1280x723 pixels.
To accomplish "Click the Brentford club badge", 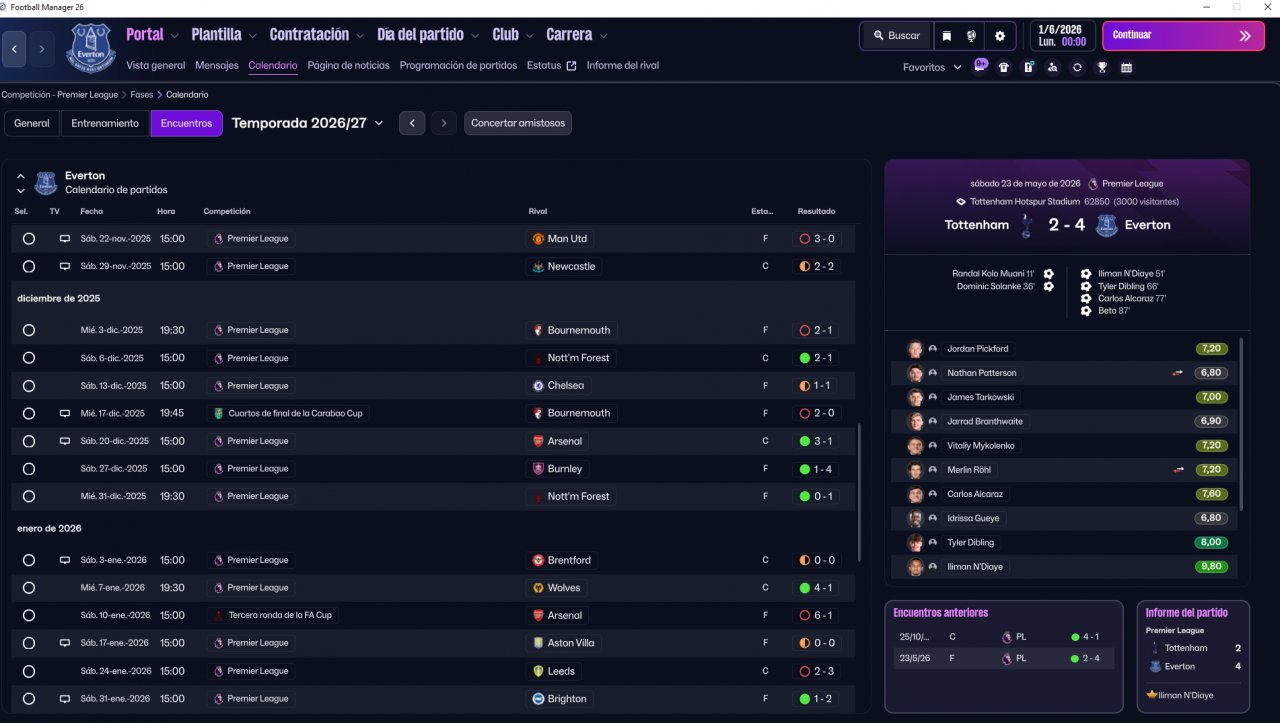I will coord(538,561).
